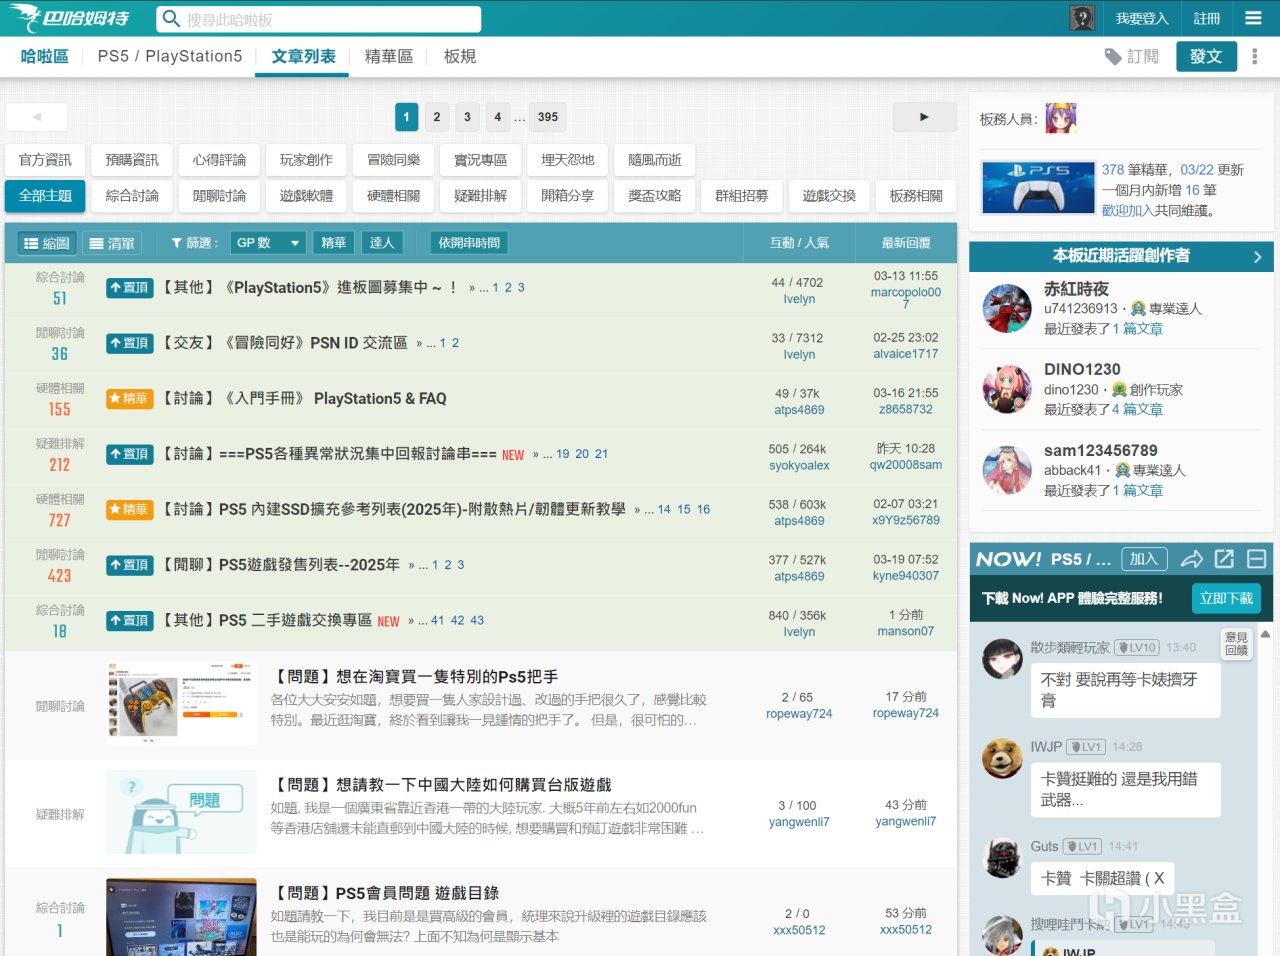
Task: Switch to 清單 list view
Action: pos(111,243)
